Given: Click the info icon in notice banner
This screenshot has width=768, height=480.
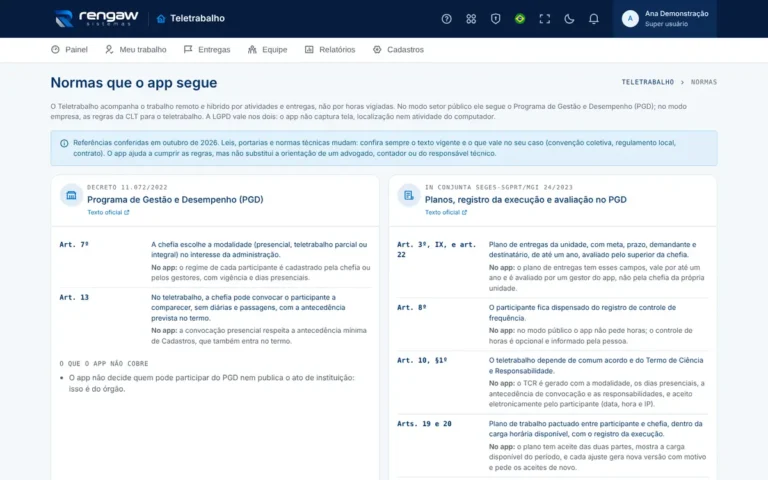Looking at the screenshot, I should tap(64, 143).
